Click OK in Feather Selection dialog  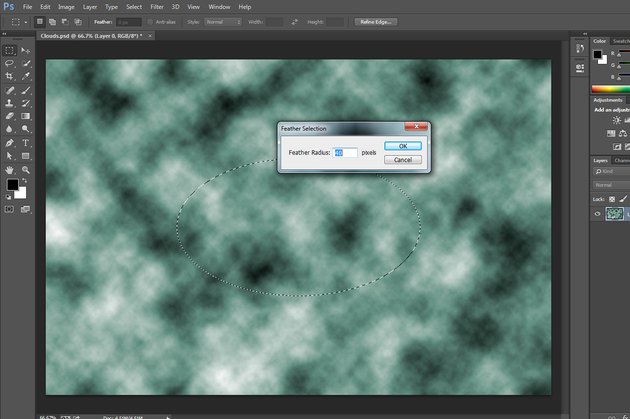(403, 146)
